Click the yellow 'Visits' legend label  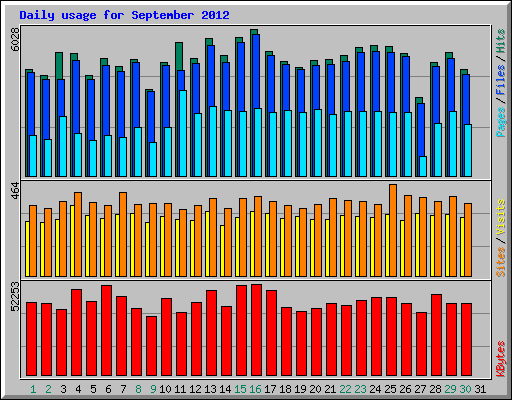click(501, 217)
